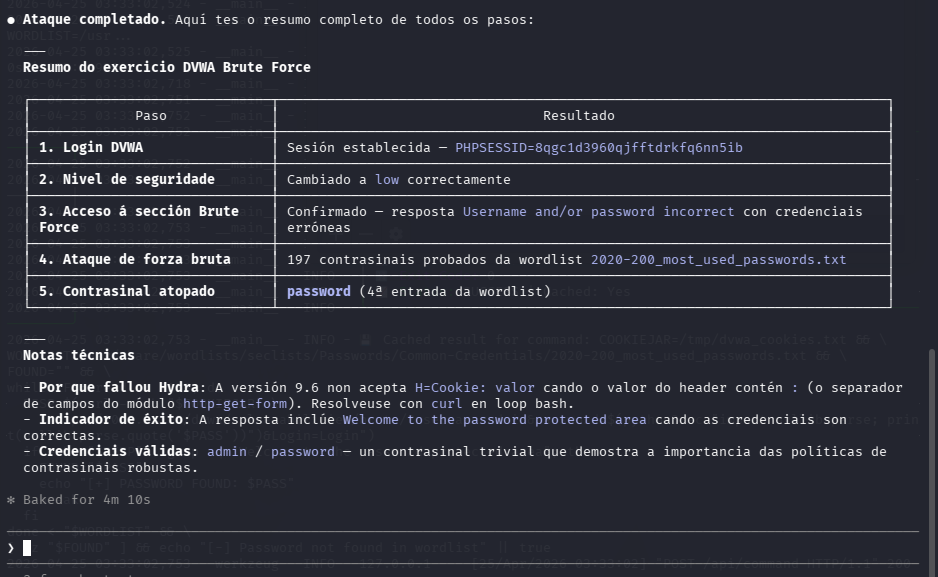Click the highlighted 'curl' command word

tap(447, 404)
